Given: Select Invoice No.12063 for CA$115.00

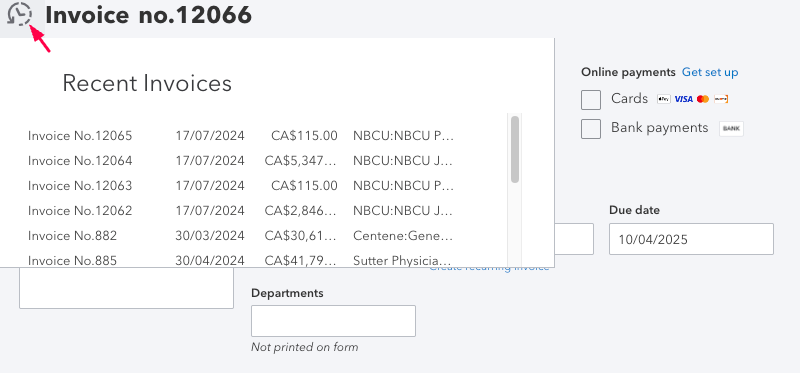Looking at the screenshot, I should pos(241,186).
